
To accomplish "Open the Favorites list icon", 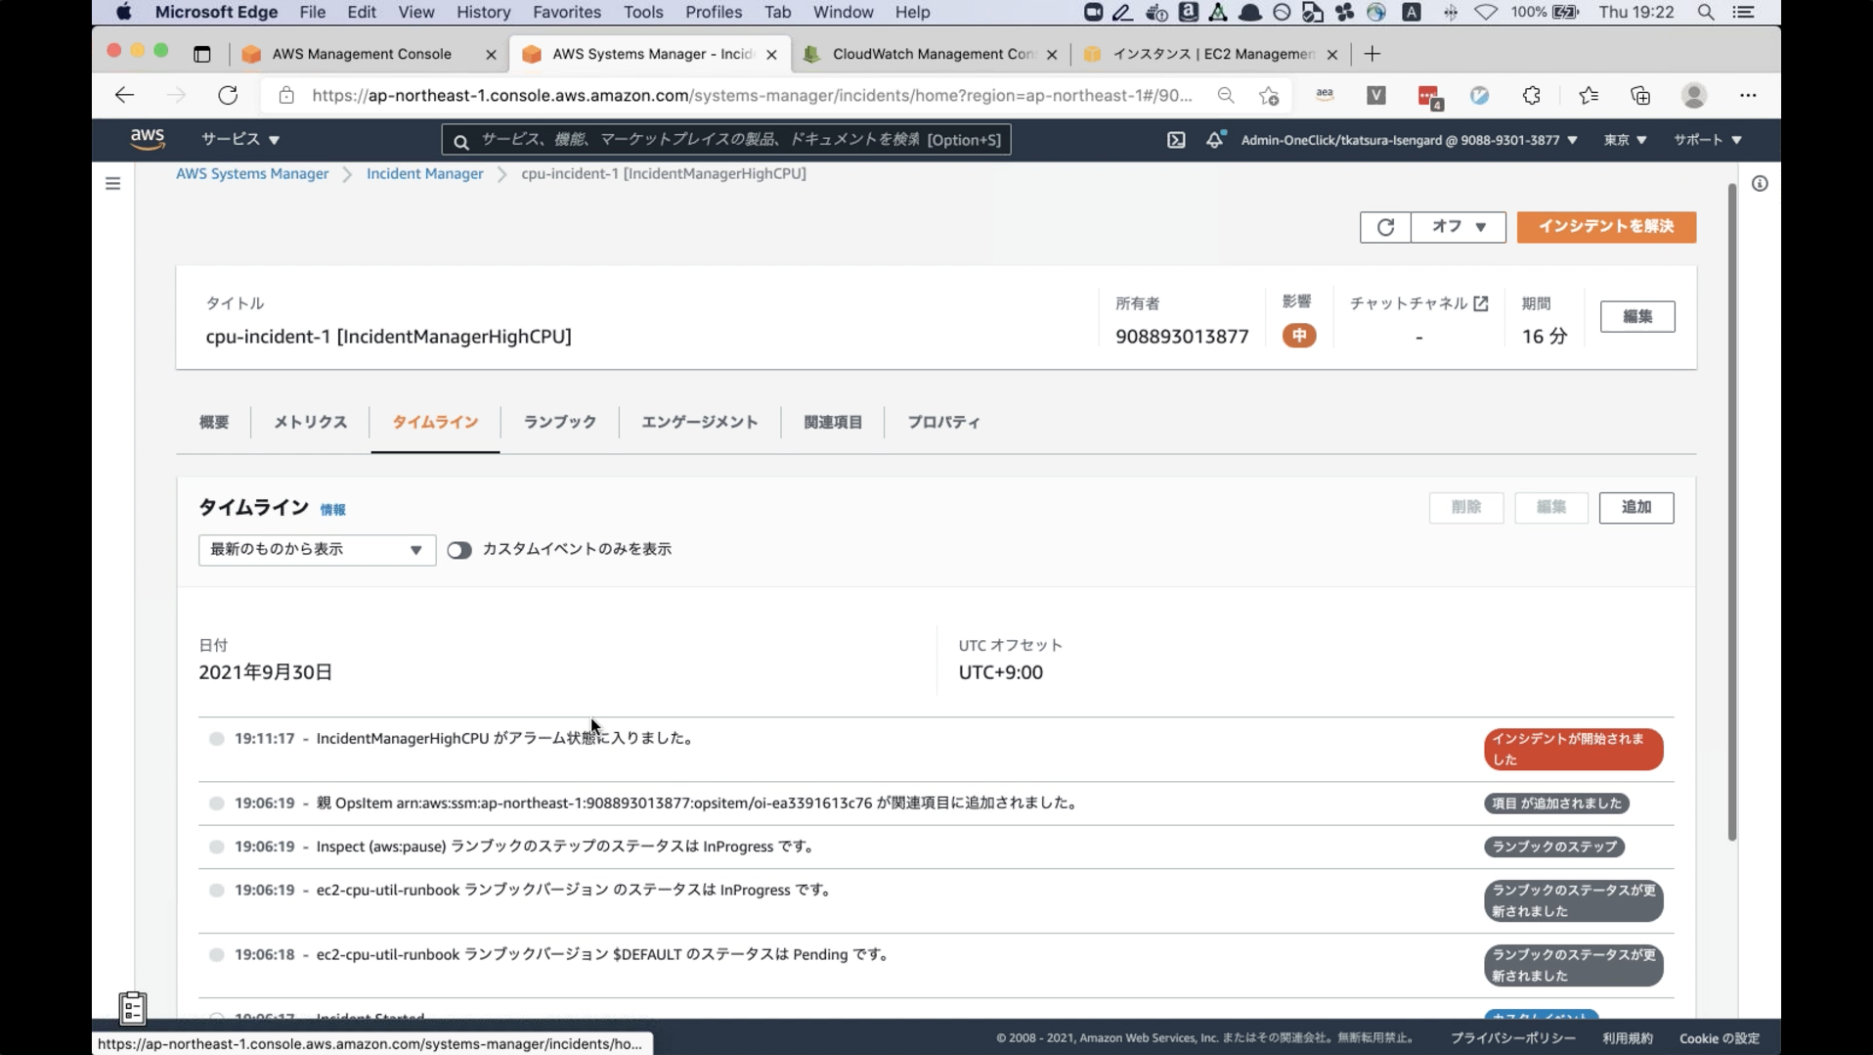I will (x=1588, y=95).
